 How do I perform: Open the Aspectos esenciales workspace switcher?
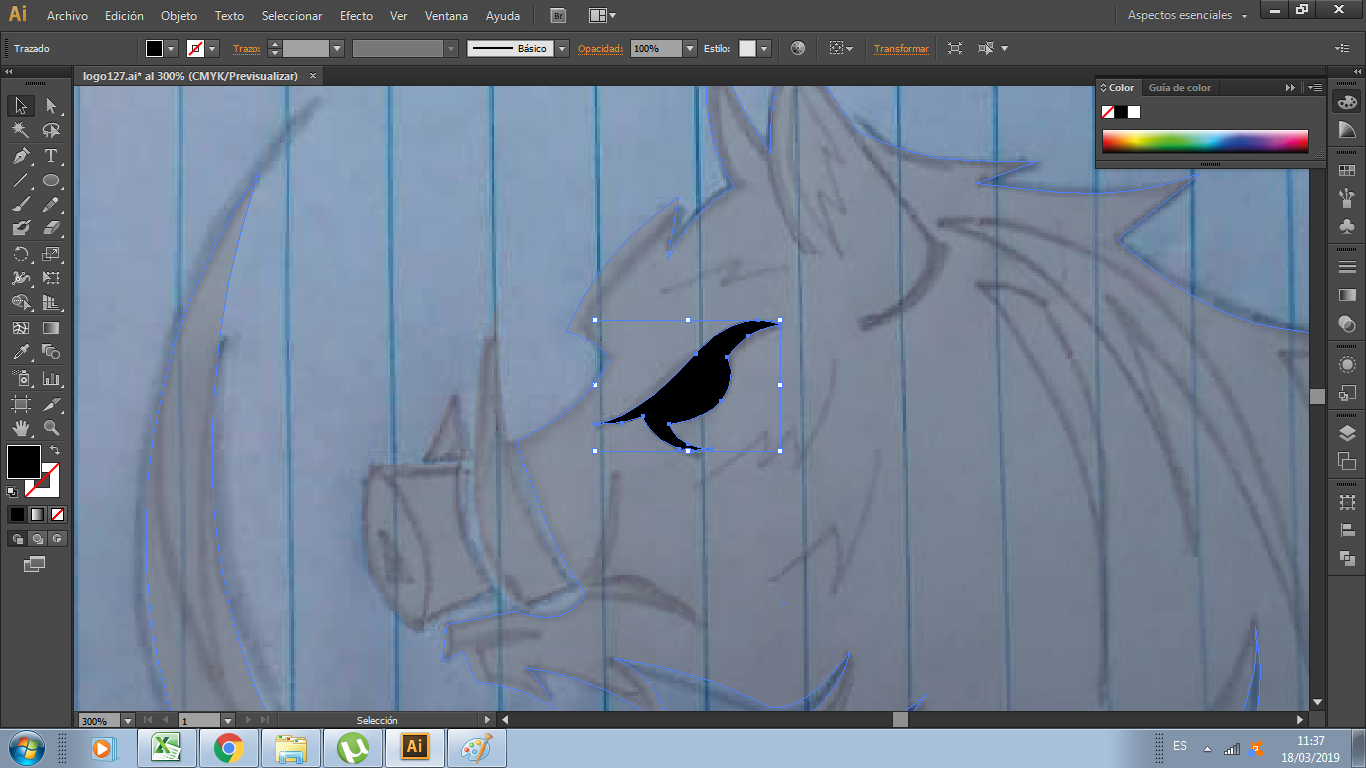coord(1187,16)
